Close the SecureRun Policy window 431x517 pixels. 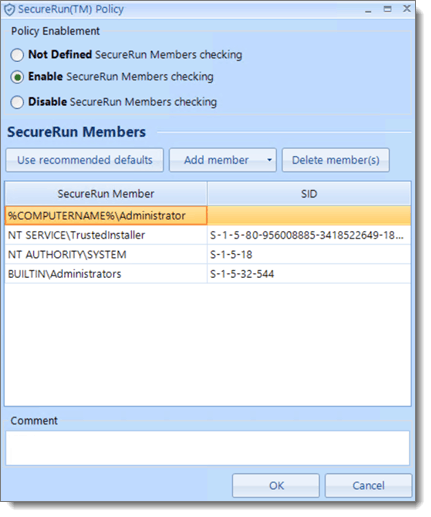pyautogui.click(x=407, y=9)
